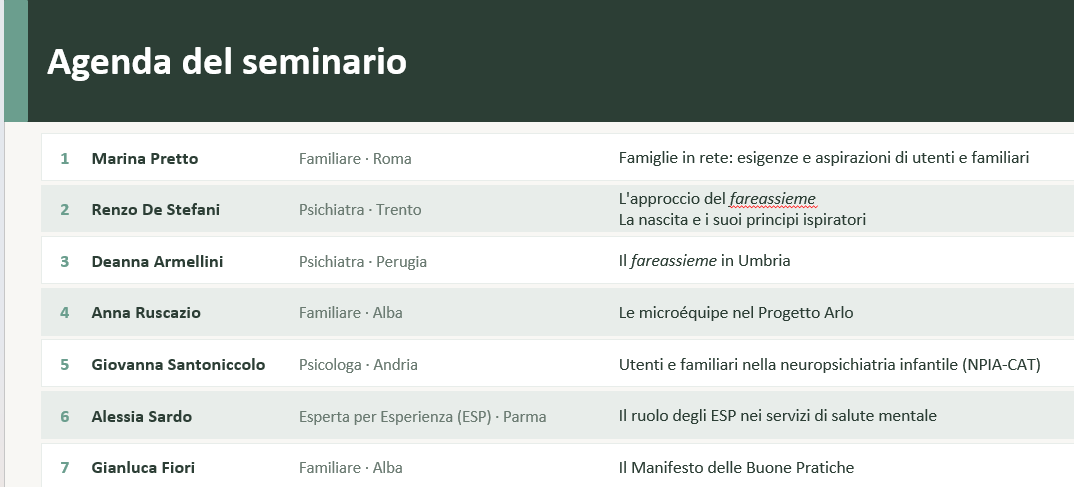This screenshot has height=487, width=1074.
Task: Click 'Le microéquipe nel Progetto Arlo' text
Action: [x=736, y=313]
